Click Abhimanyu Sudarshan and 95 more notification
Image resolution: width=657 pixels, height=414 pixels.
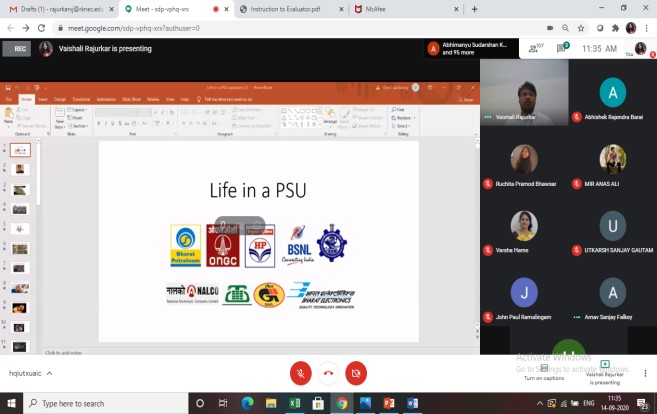(471, 49)
